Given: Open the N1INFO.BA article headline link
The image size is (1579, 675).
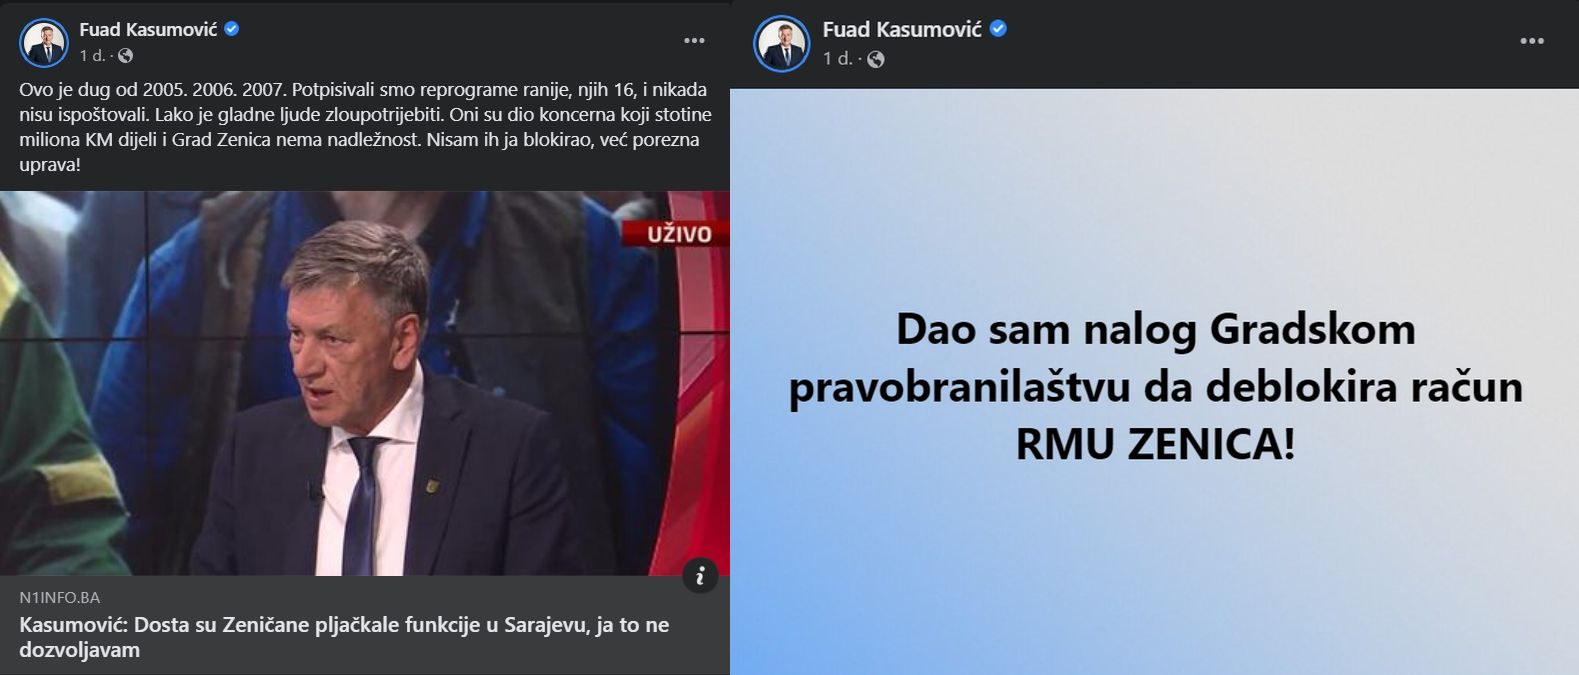Looking at the screenshot, I should (x=344, y=637).
